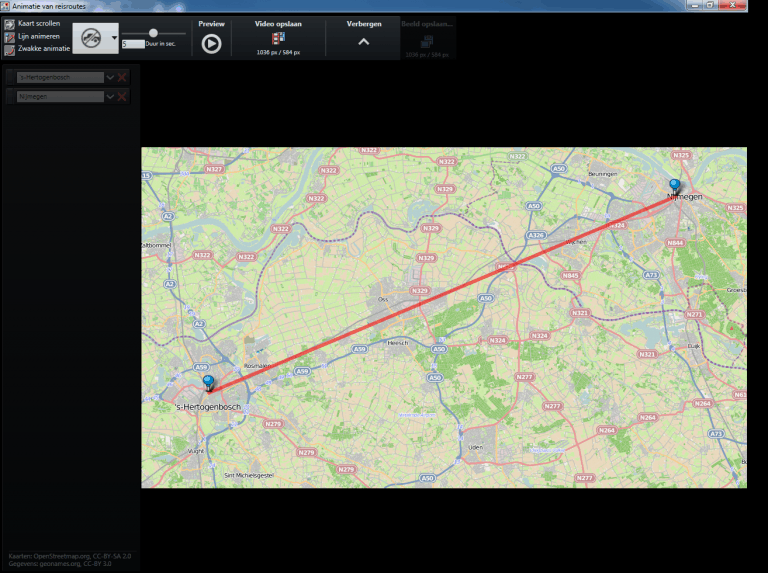Click the Sint Michielsgestel map label

pos(249,475)
